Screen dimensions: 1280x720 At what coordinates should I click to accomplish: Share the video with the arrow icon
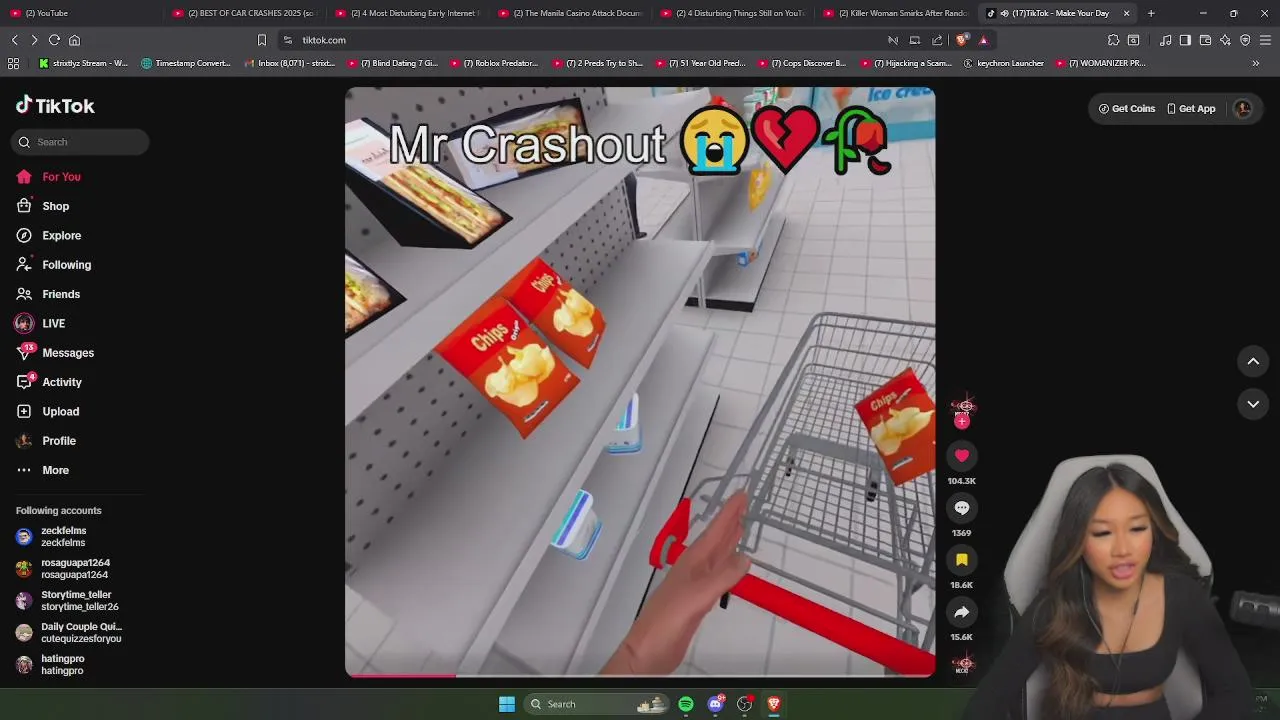click(961, 612)
